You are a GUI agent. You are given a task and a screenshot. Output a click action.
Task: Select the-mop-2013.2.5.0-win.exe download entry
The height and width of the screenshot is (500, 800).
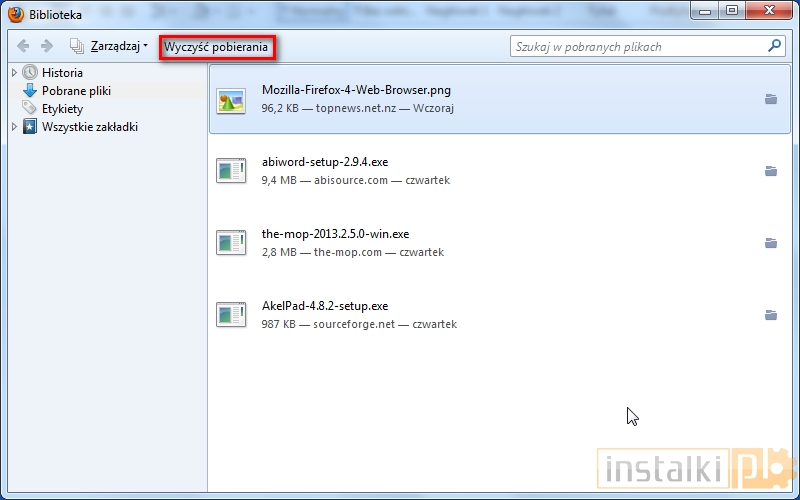tap(500, 243)
